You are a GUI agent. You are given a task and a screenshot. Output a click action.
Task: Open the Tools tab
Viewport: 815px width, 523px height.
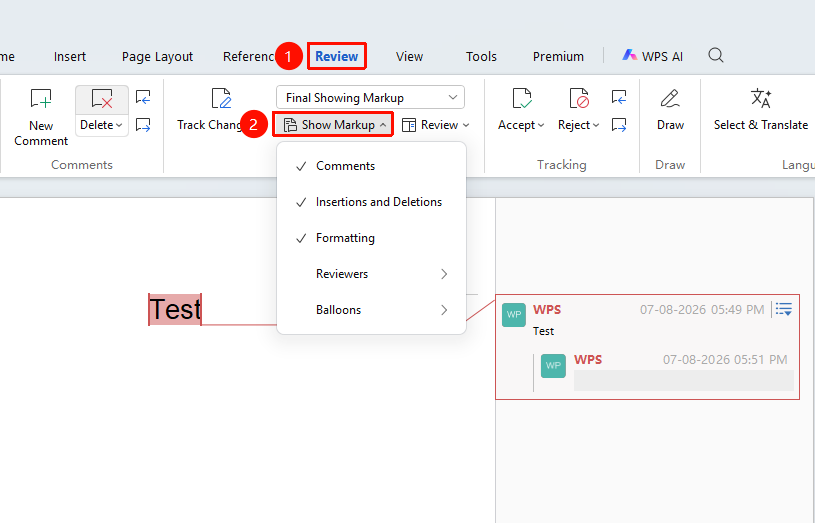click(x=481, y=57)
